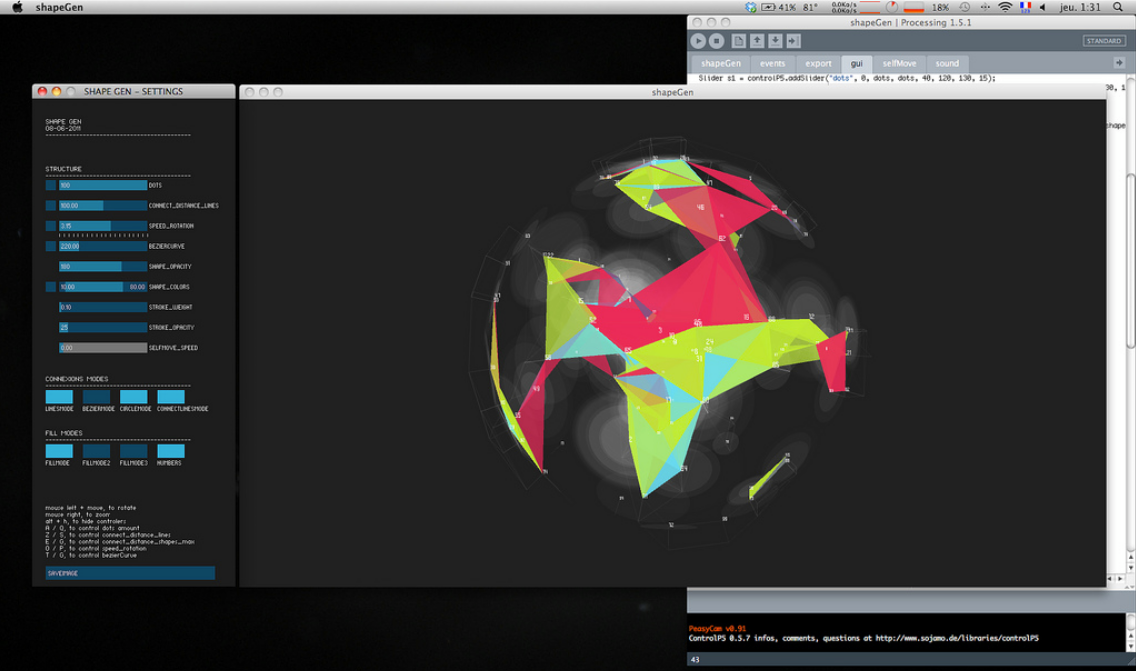The image size is (1136, 671).
Task: Toggle the box beside SPEED_ROTATION slider
Action: pyautogui.click(x=51, y=226)
